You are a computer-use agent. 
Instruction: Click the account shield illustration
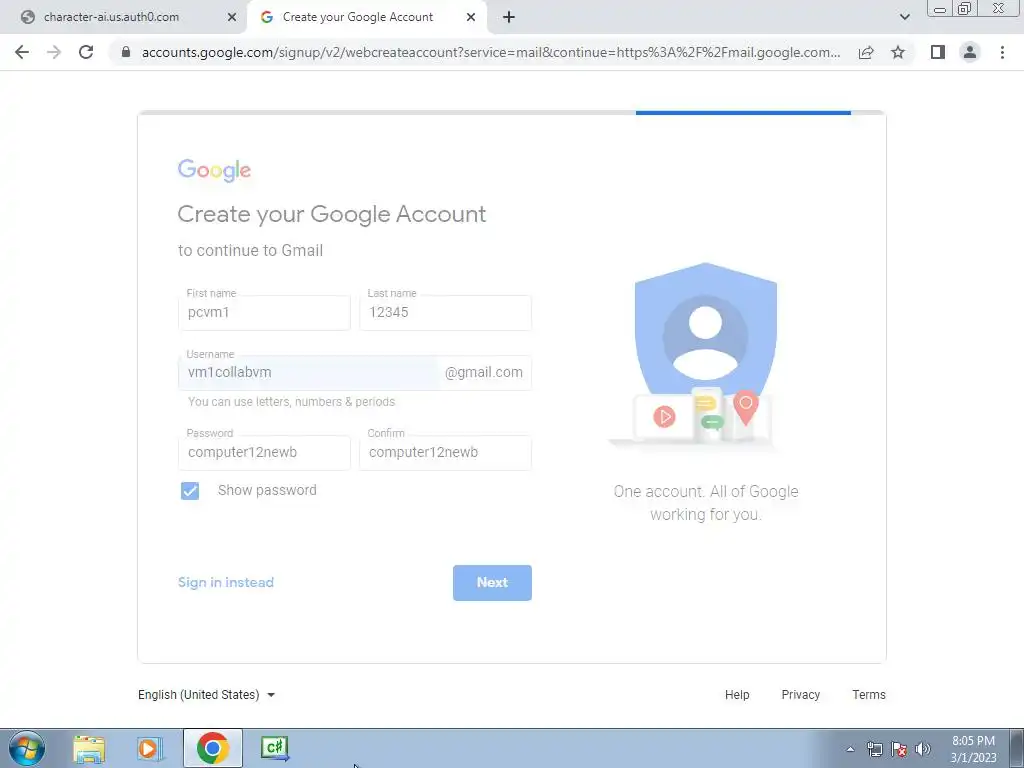(705, 355)
